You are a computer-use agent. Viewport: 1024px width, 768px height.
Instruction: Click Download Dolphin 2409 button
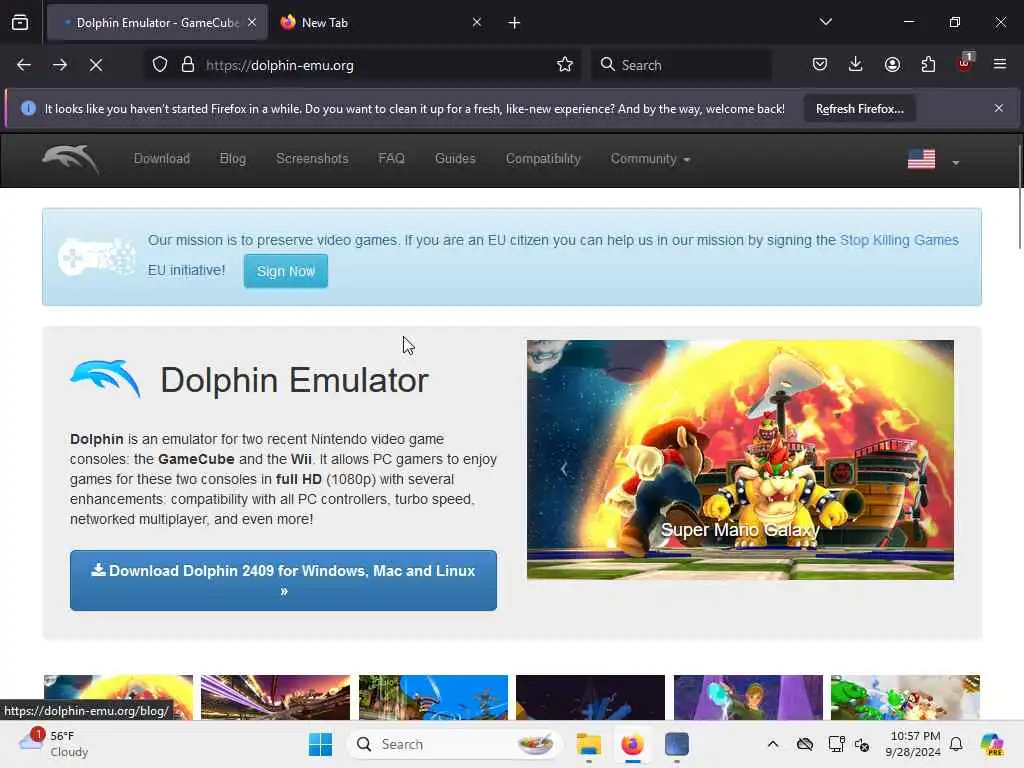pyautogui.click(x=283, y=581)
